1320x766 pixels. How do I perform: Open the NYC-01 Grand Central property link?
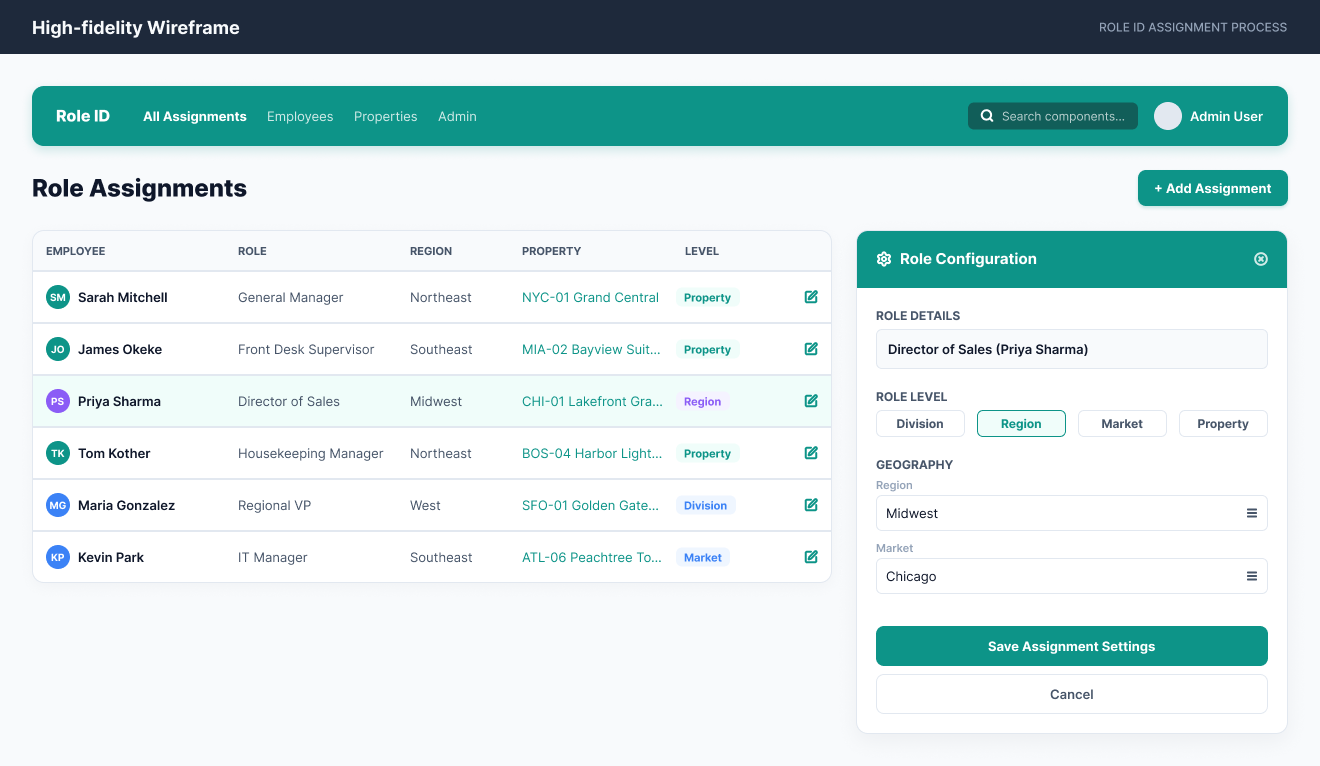coord(590,297)
